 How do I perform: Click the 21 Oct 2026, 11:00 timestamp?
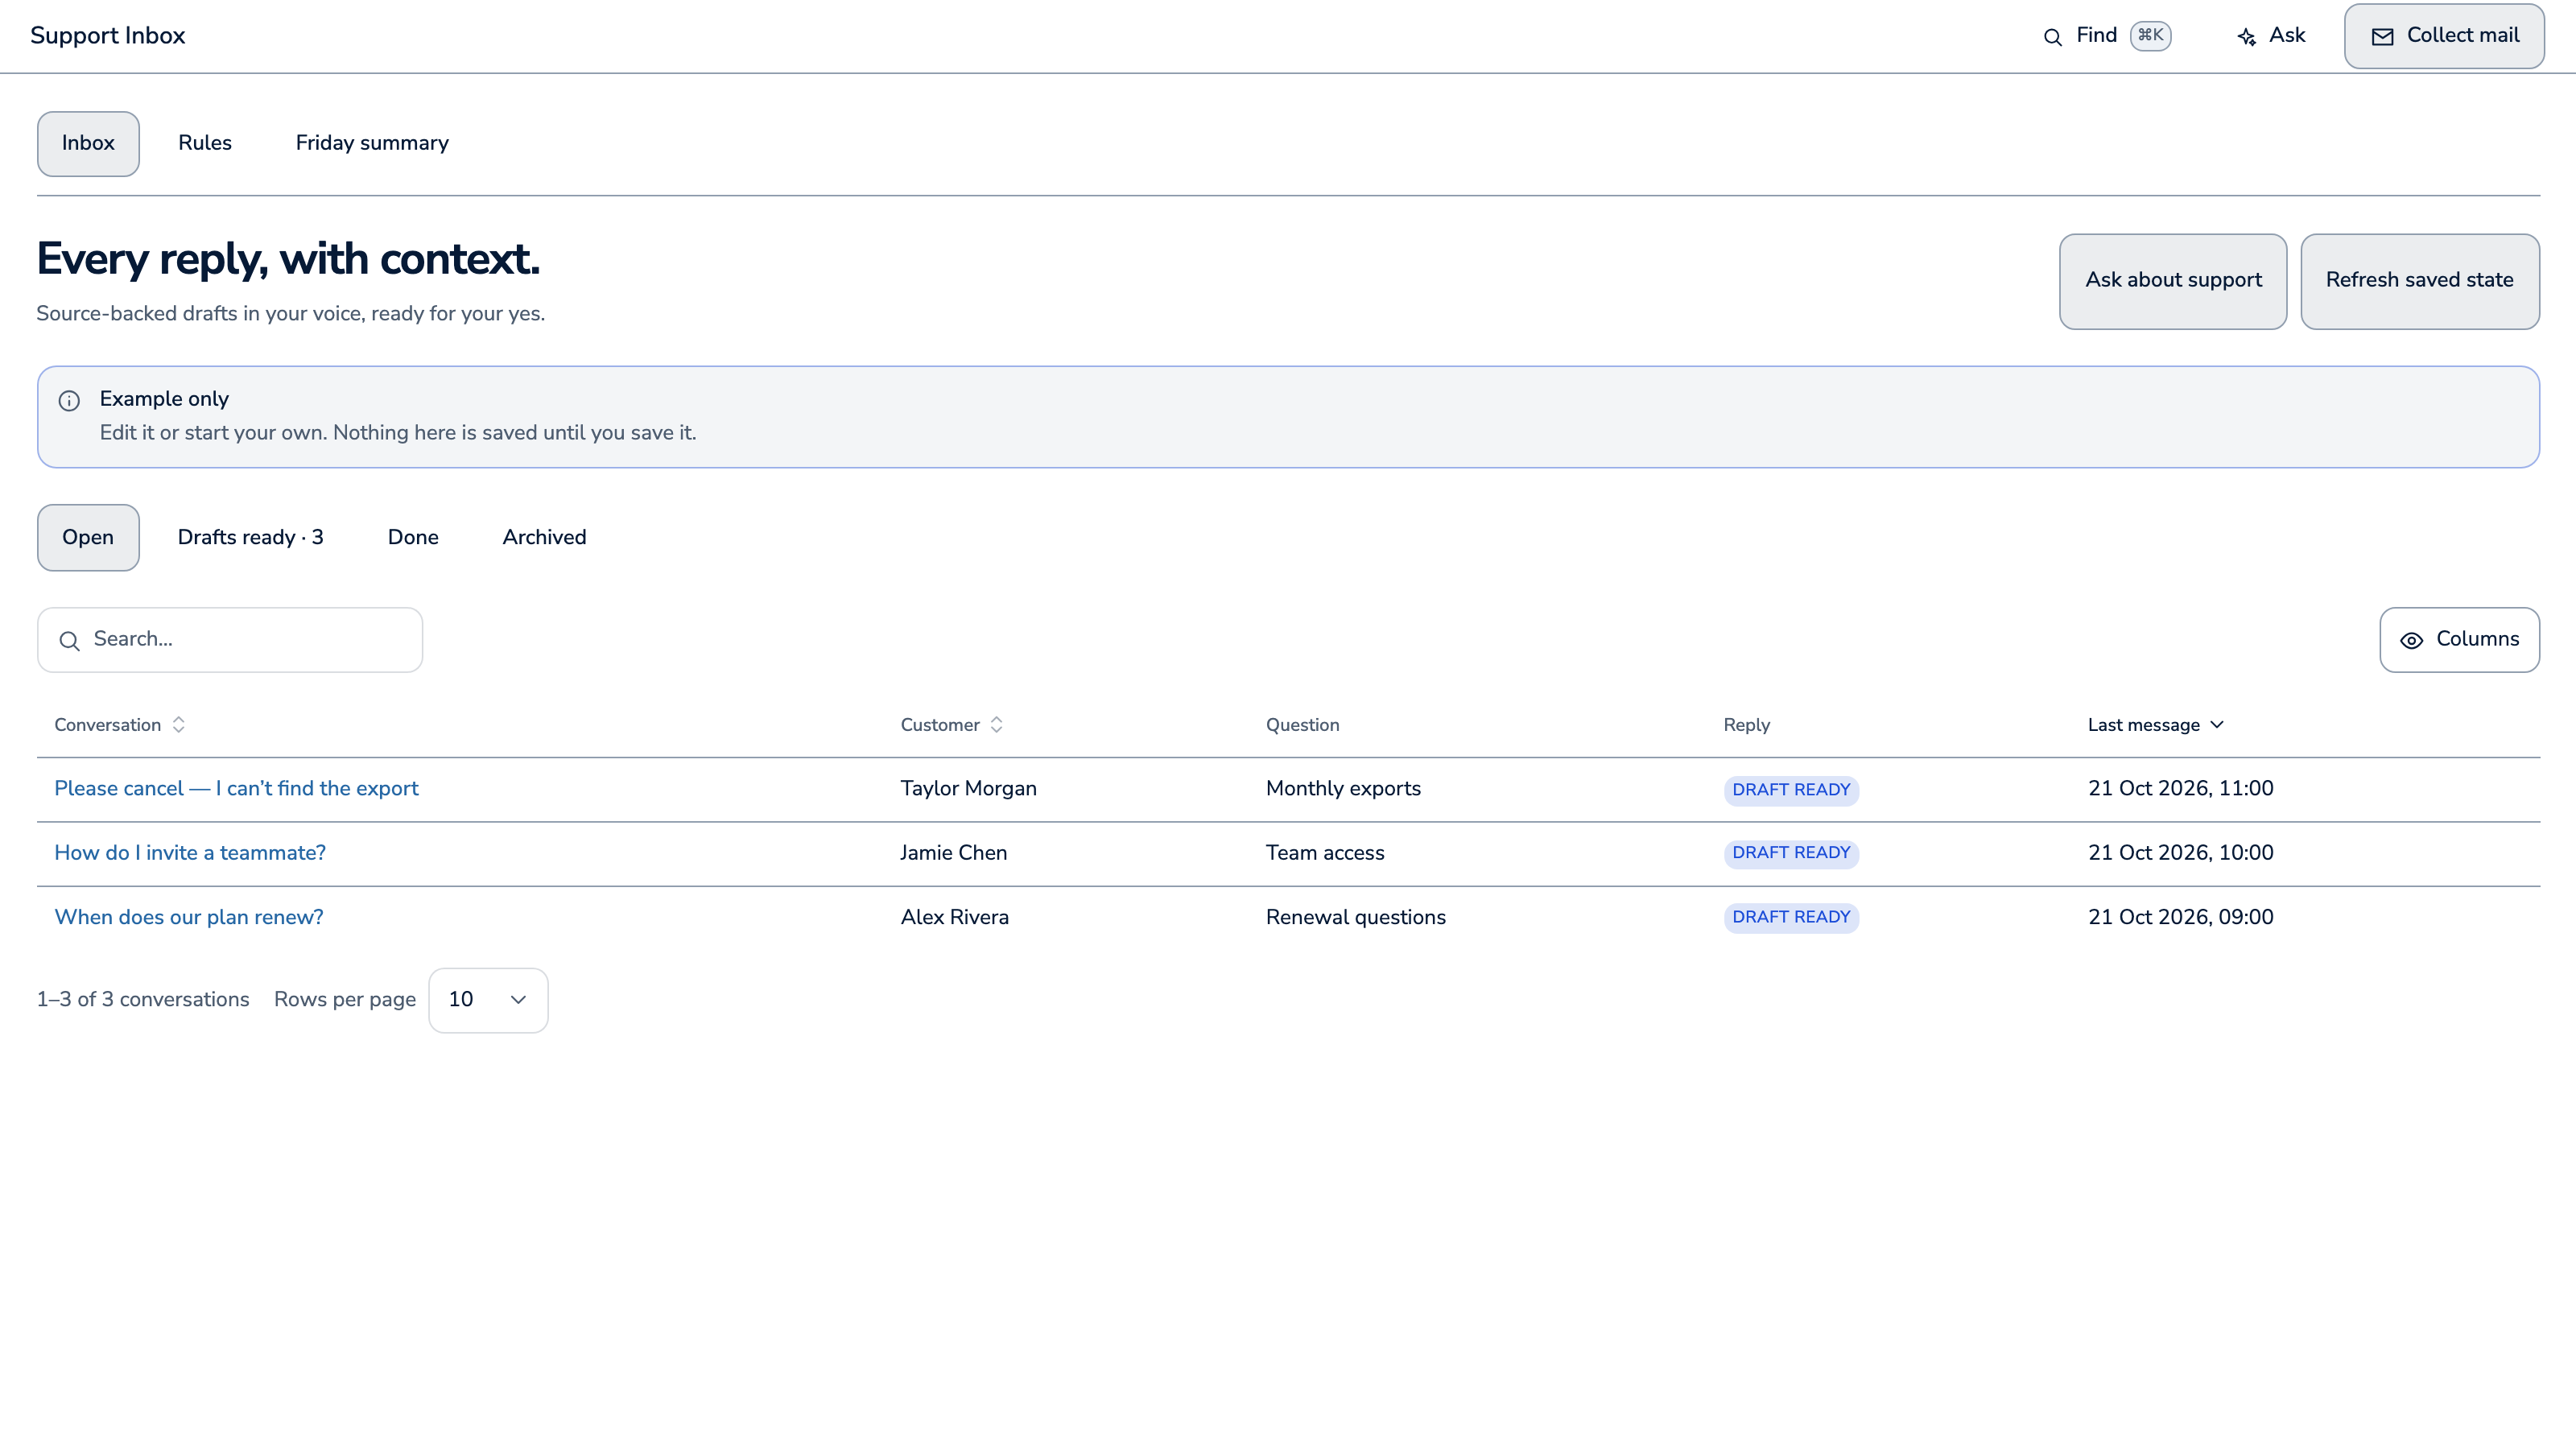2180,789
